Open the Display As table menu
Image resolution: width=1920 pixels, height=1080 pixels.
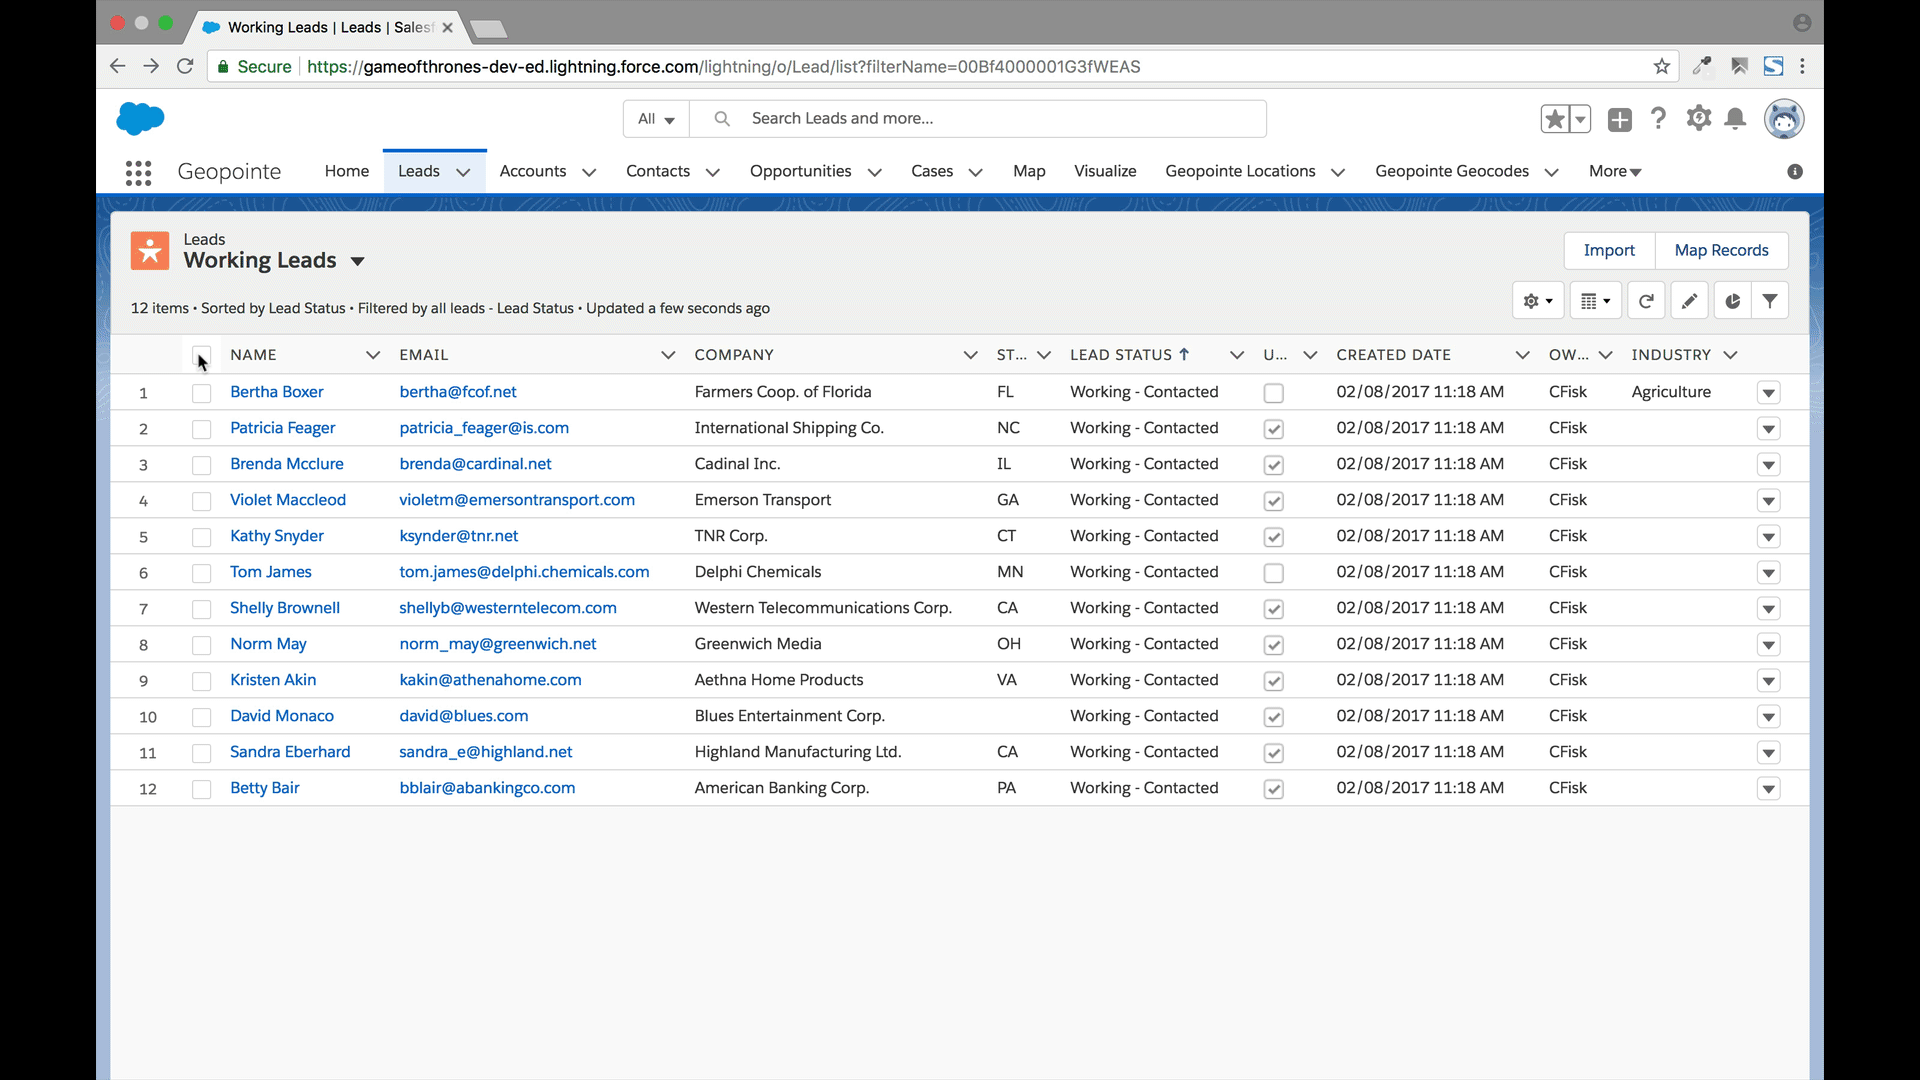(1595, 301)
